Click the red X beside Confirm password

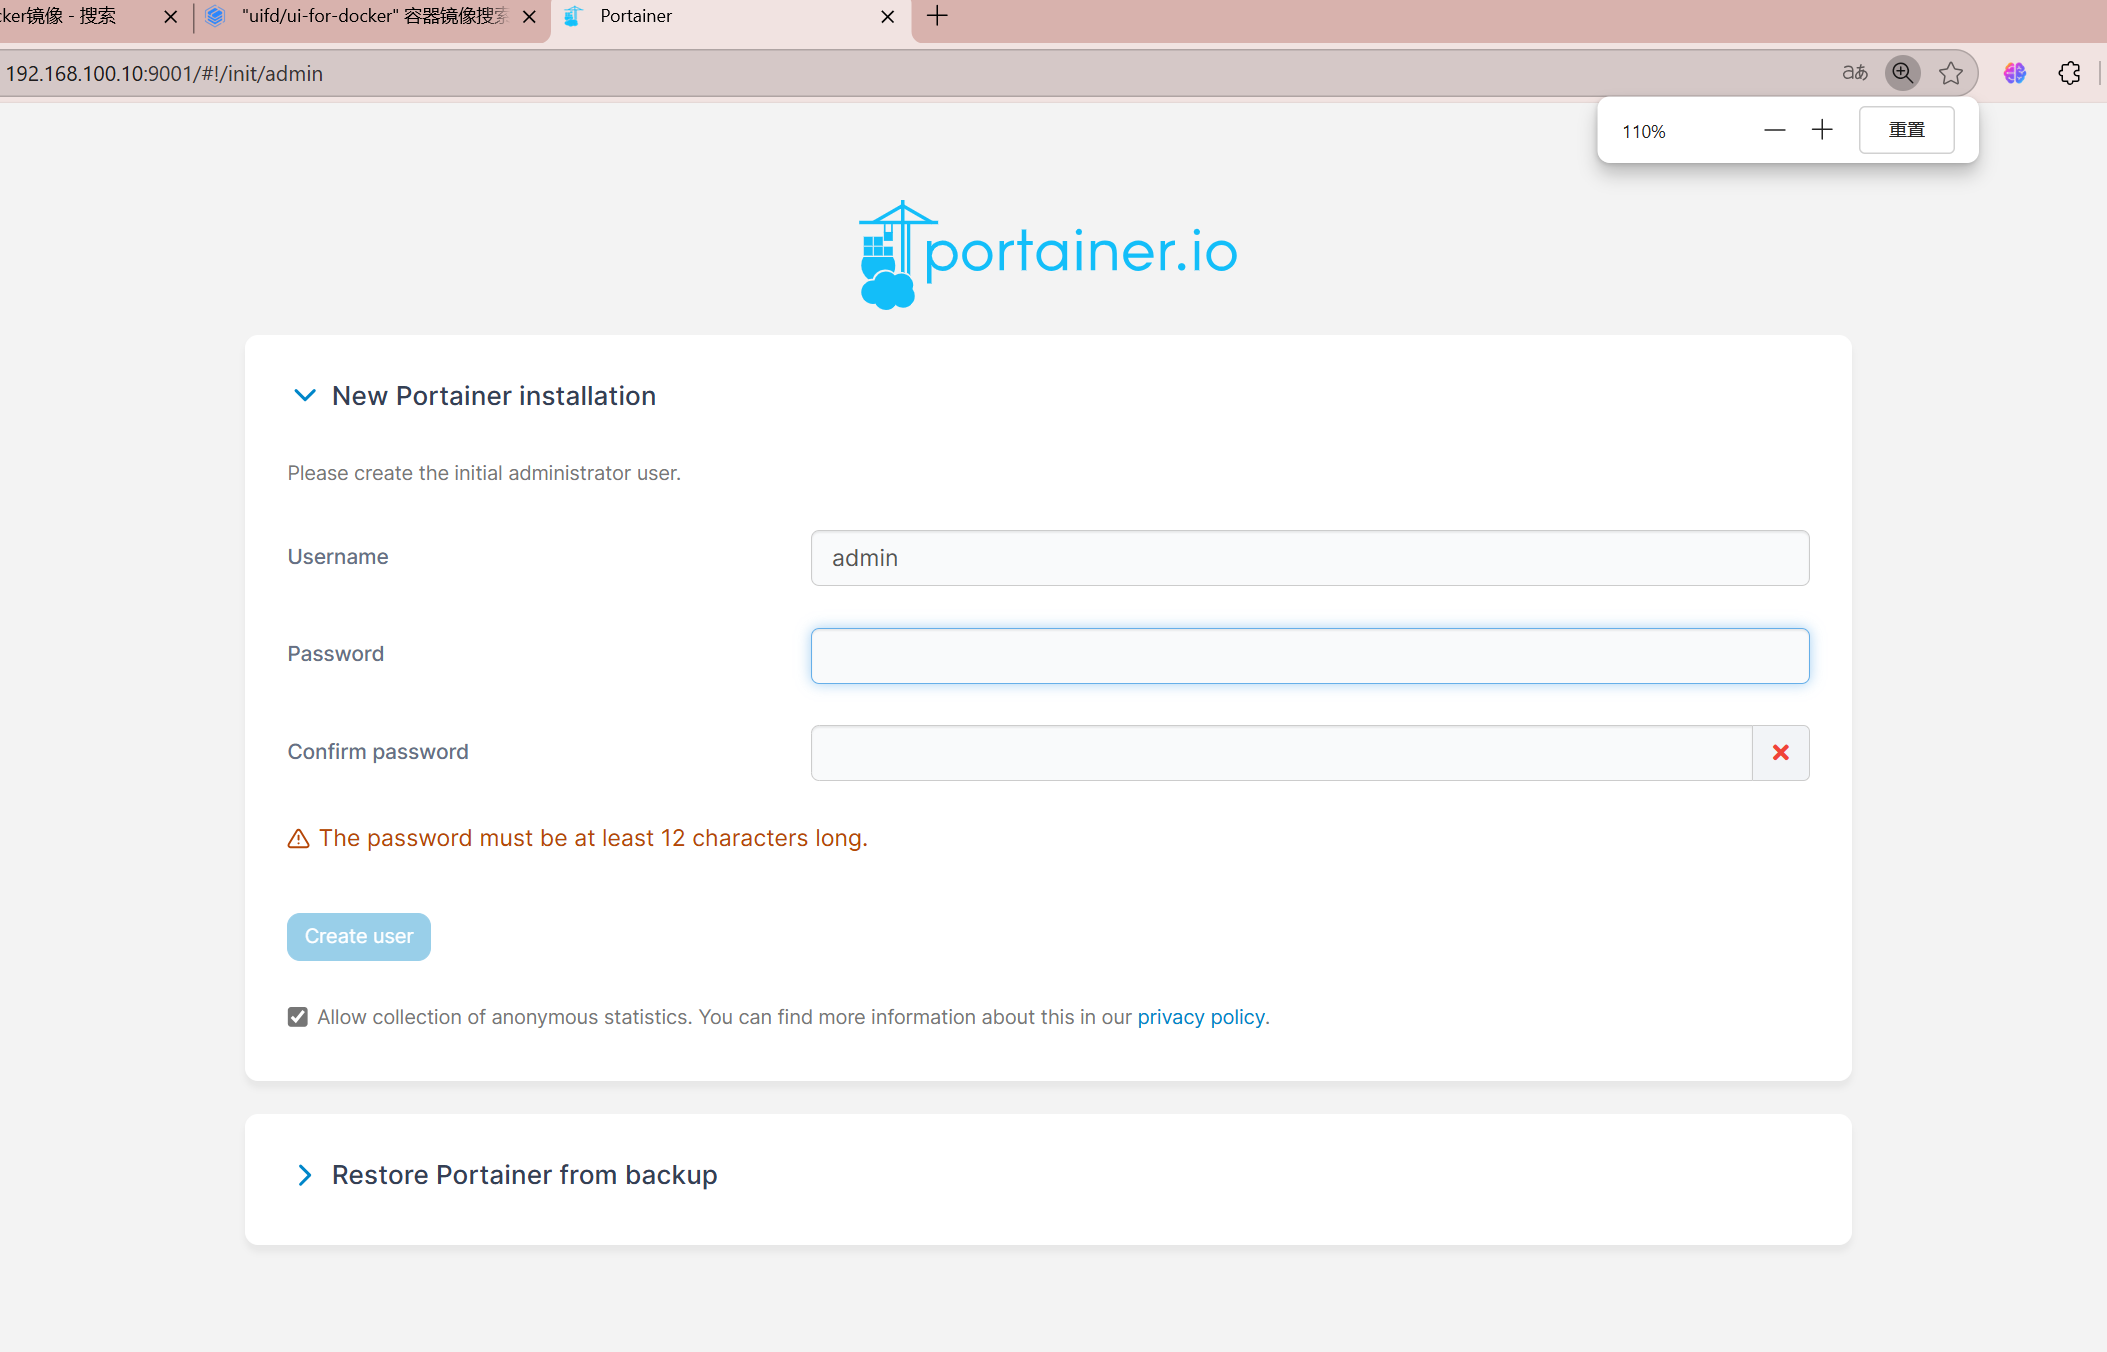click(1780, 752)
